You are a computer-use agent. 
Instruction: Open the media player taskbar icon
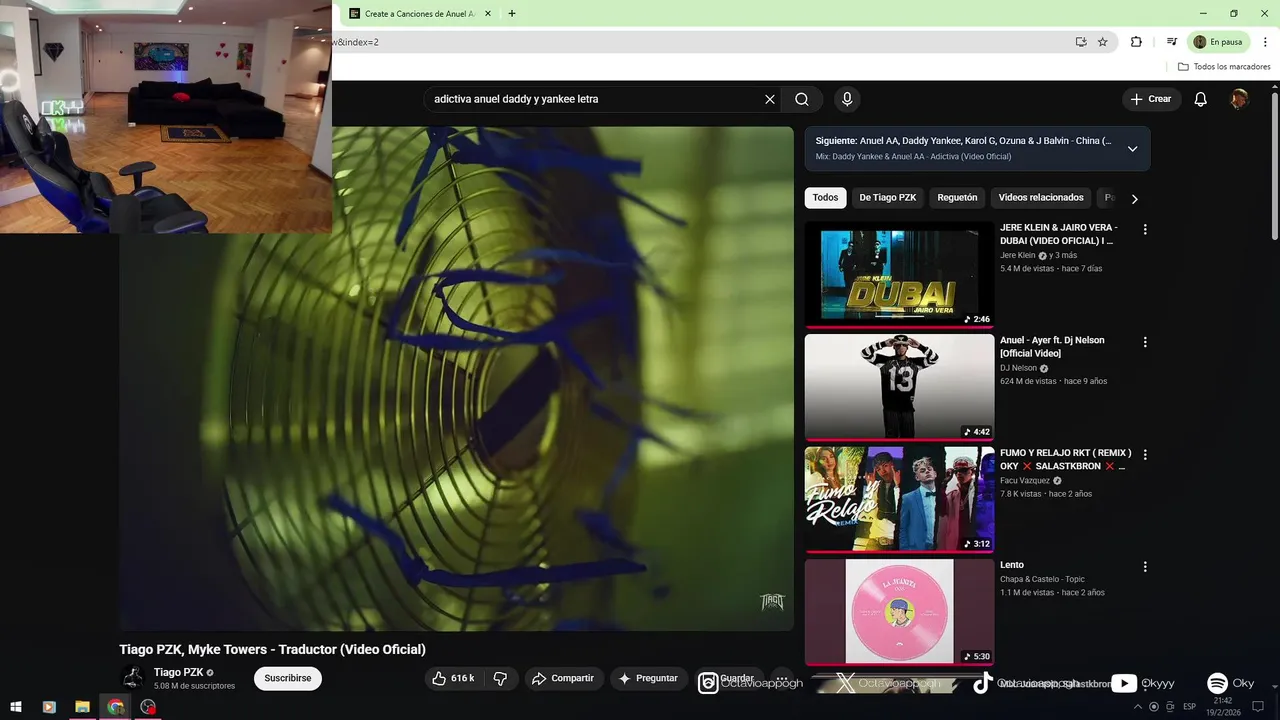[49, 707]
